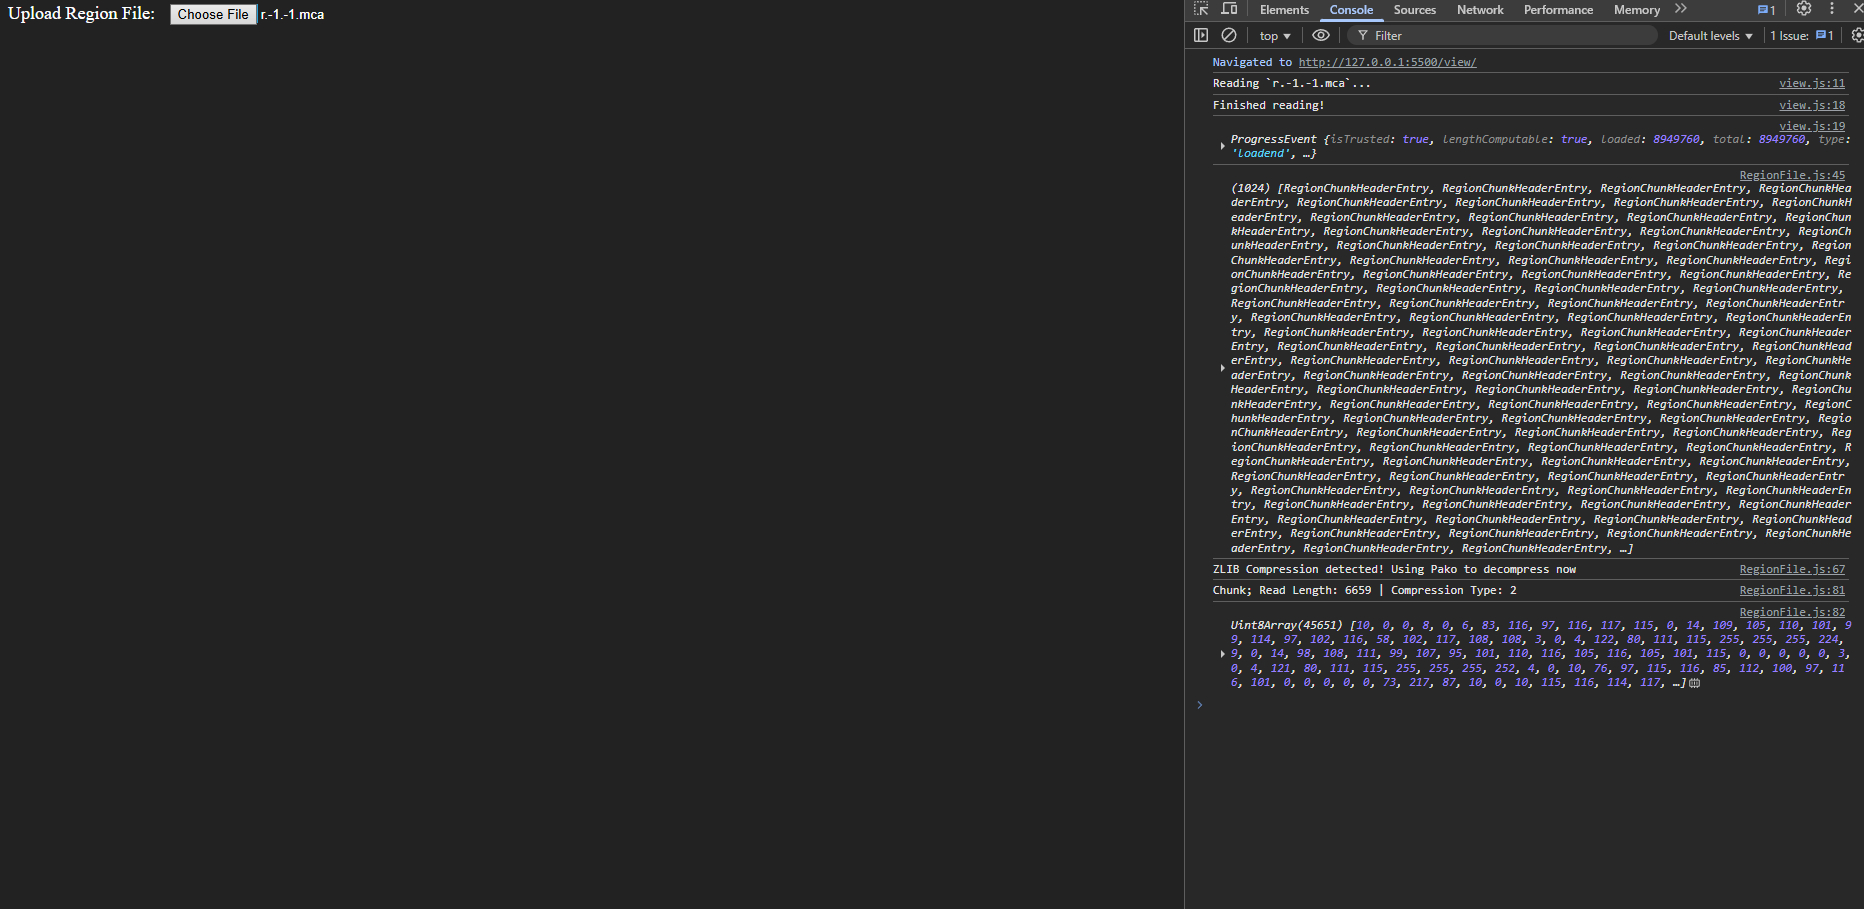Viewport: 1864px width, 909px height.
Task: Open the Default levels dropdown
Action: point(1710,36)
